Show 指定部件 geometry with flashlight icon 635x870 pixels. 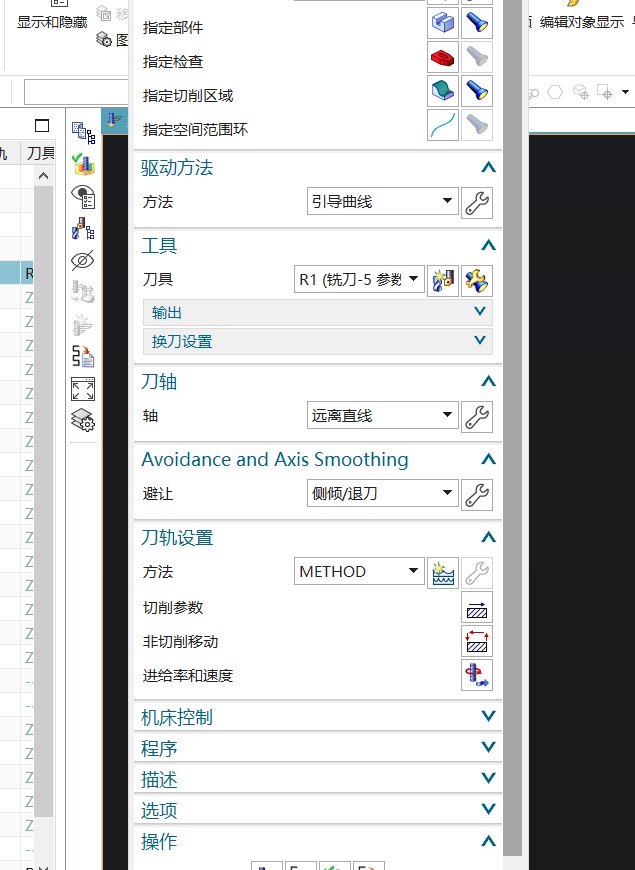click(477, 23)
